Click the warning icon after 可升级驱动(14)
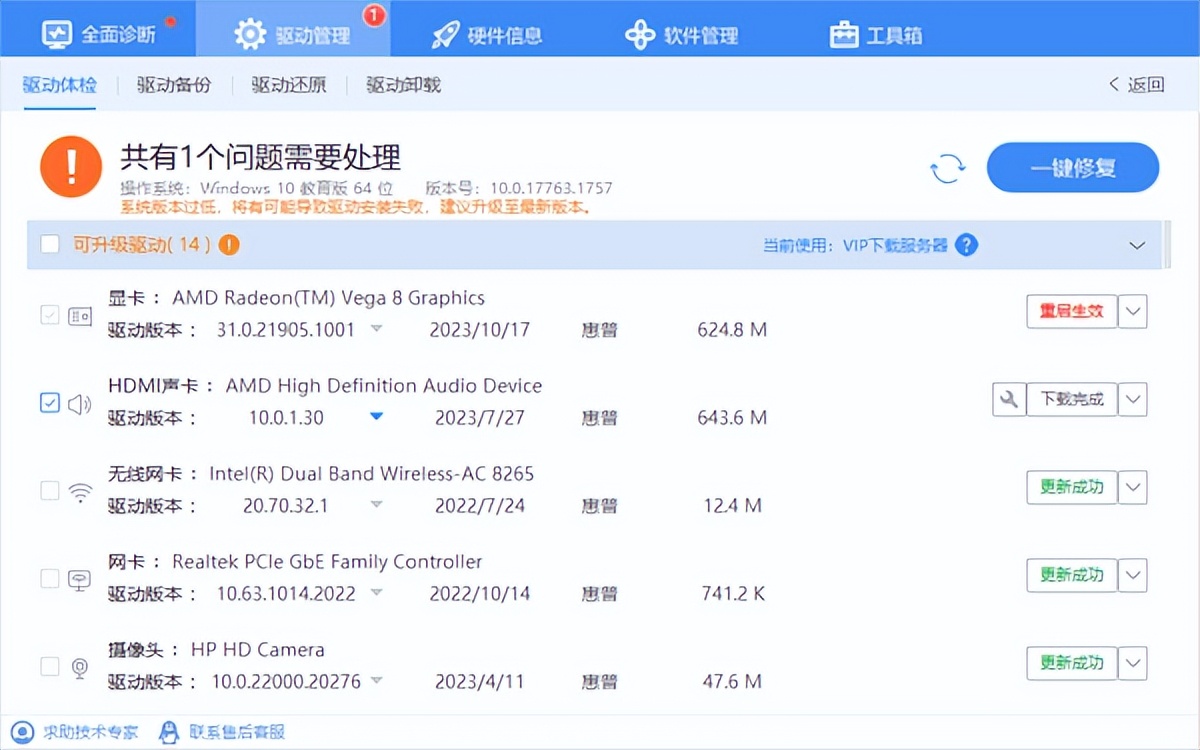1200x750 pixels. point(229,244)
